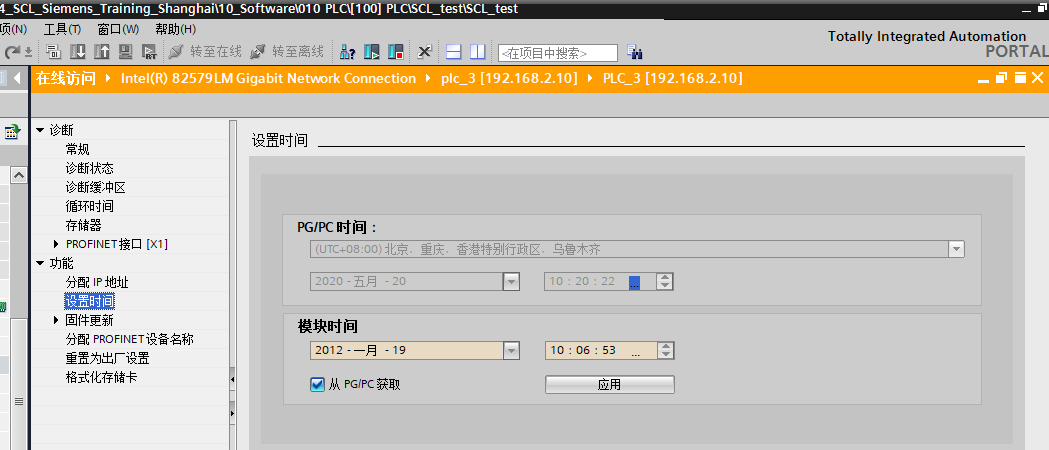Click the start simulation icon
Screen dimensions: 1049x450
(126, 51)
